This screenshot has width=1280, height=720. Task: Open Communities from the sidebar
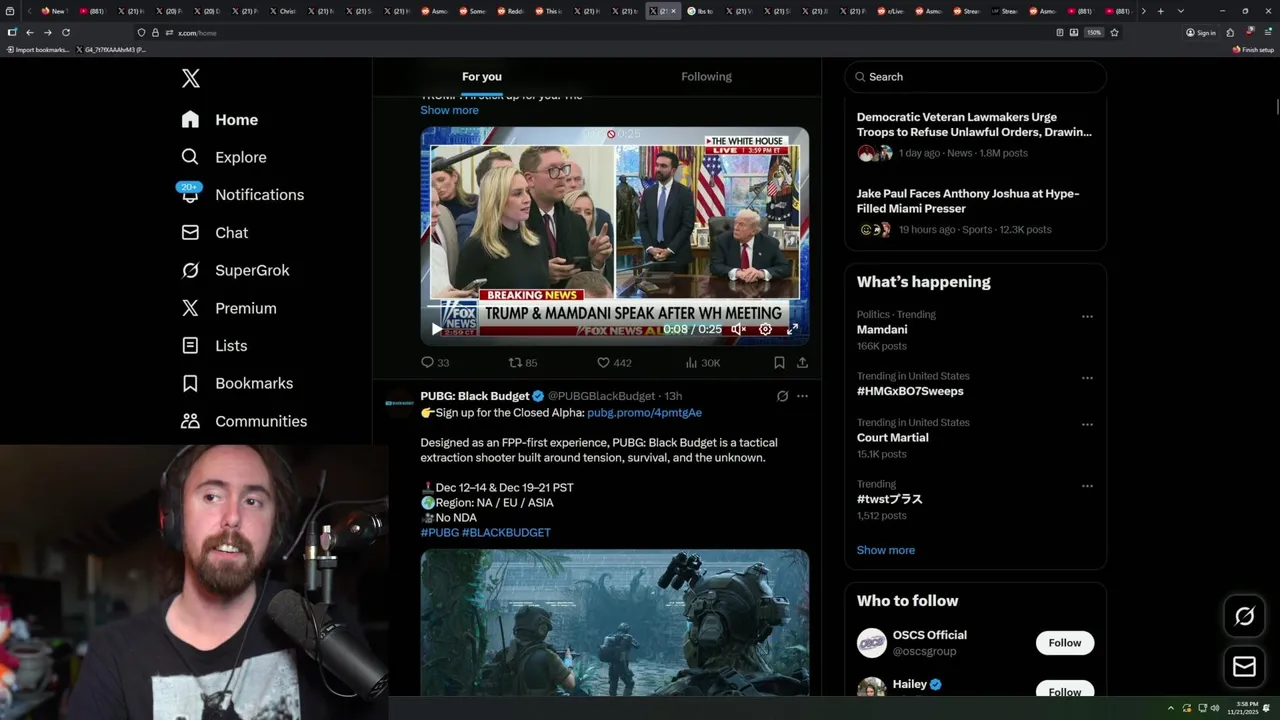(x=244, y=421)
